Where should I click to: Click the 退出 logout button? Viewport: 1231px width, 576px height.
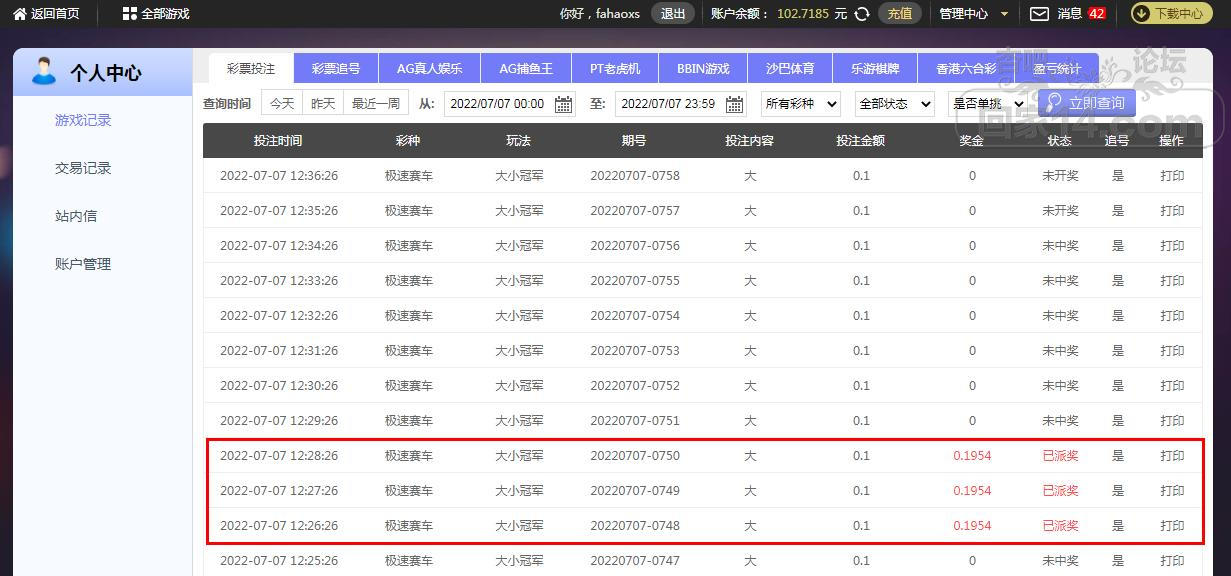pos(673,14)
